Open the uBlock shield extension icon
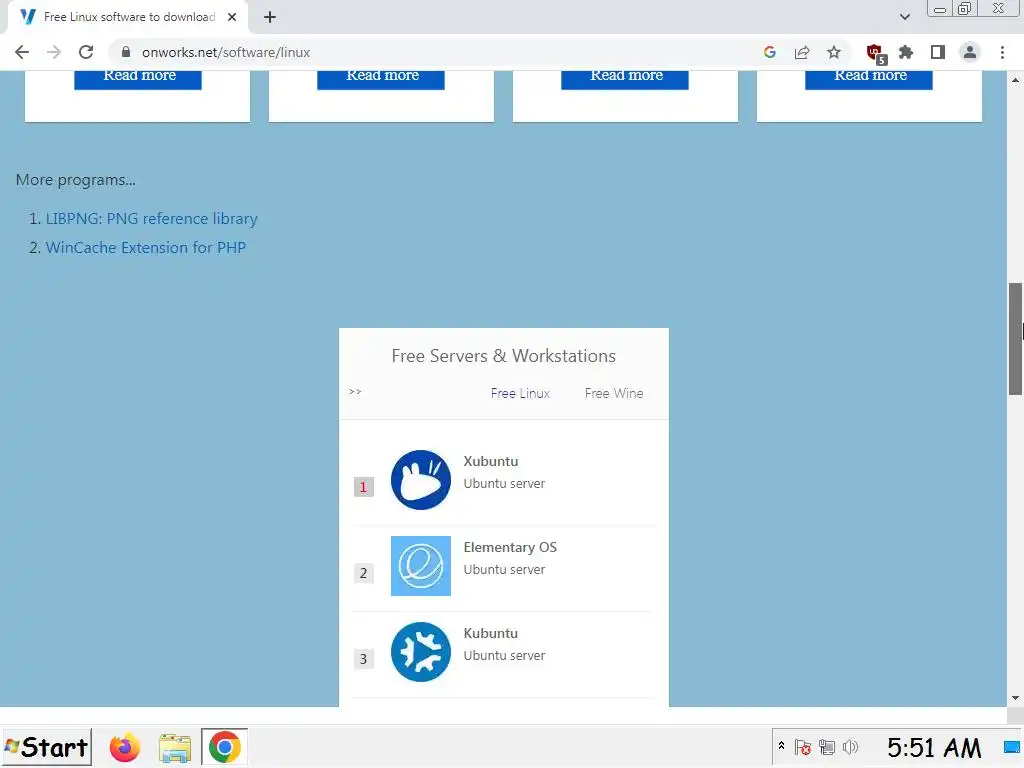Image resolution: width=1024 pixels, height=768 pixels. pyautogui.click(x=875, y=54)
